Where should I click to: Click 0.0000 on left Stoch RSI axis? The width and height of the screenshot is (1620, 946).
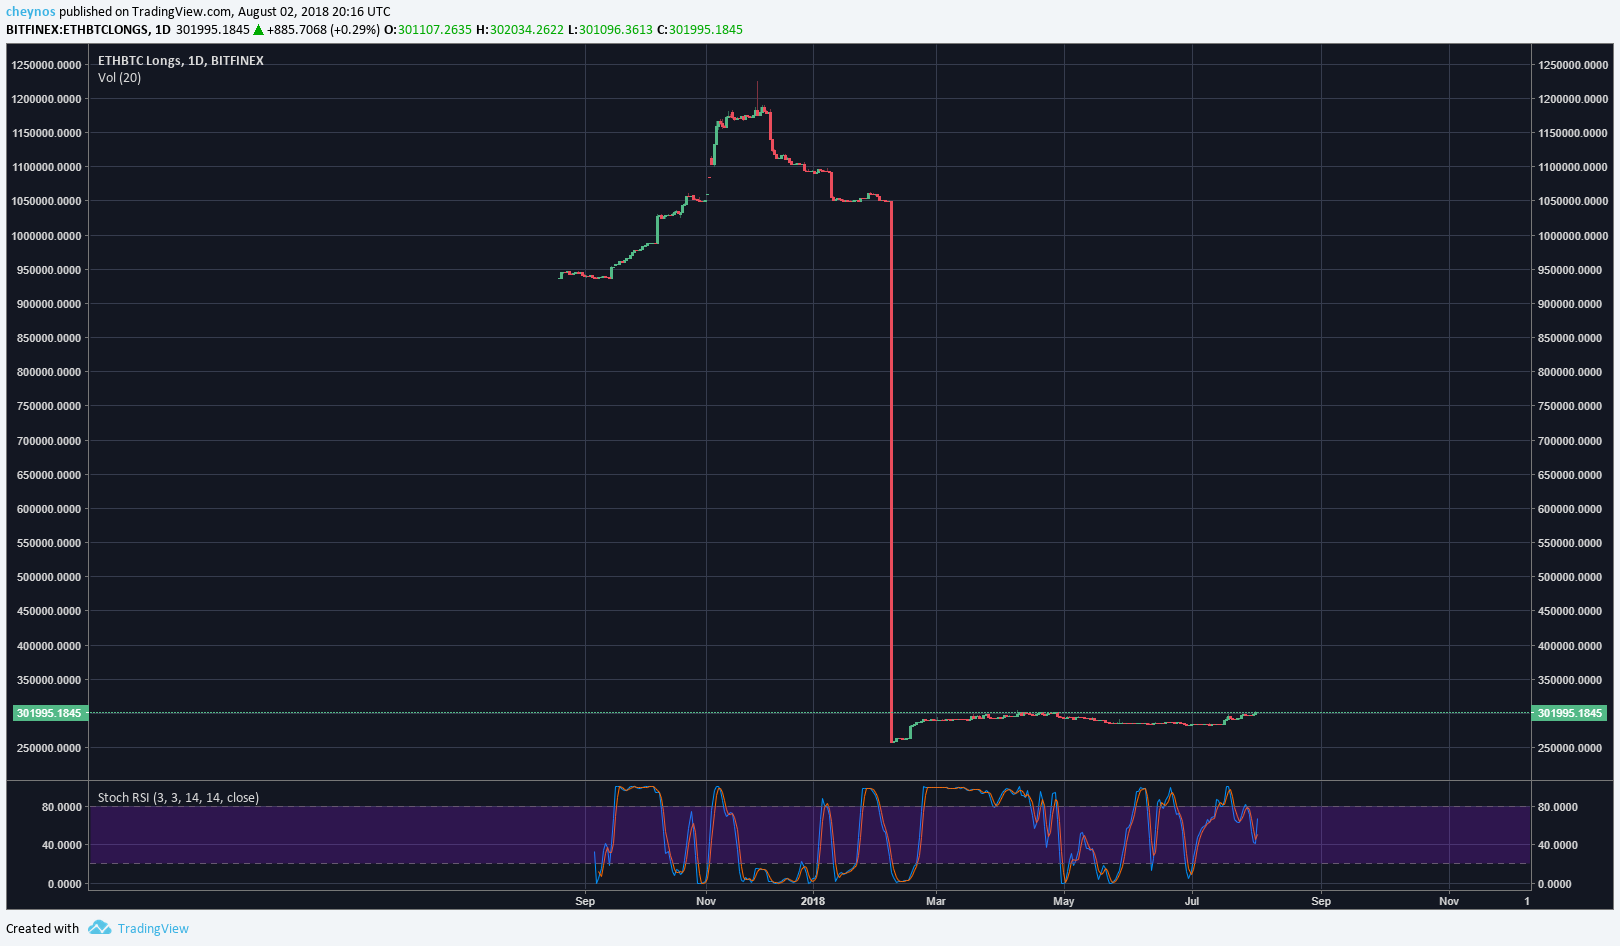65,884
